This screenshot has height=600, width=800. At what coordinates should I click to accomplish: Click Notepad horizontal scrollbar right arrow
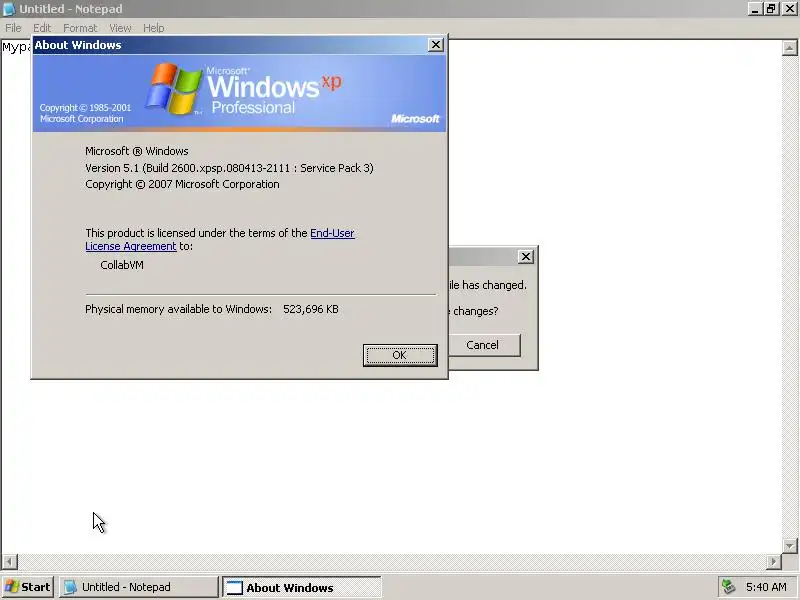pos(773,561)
